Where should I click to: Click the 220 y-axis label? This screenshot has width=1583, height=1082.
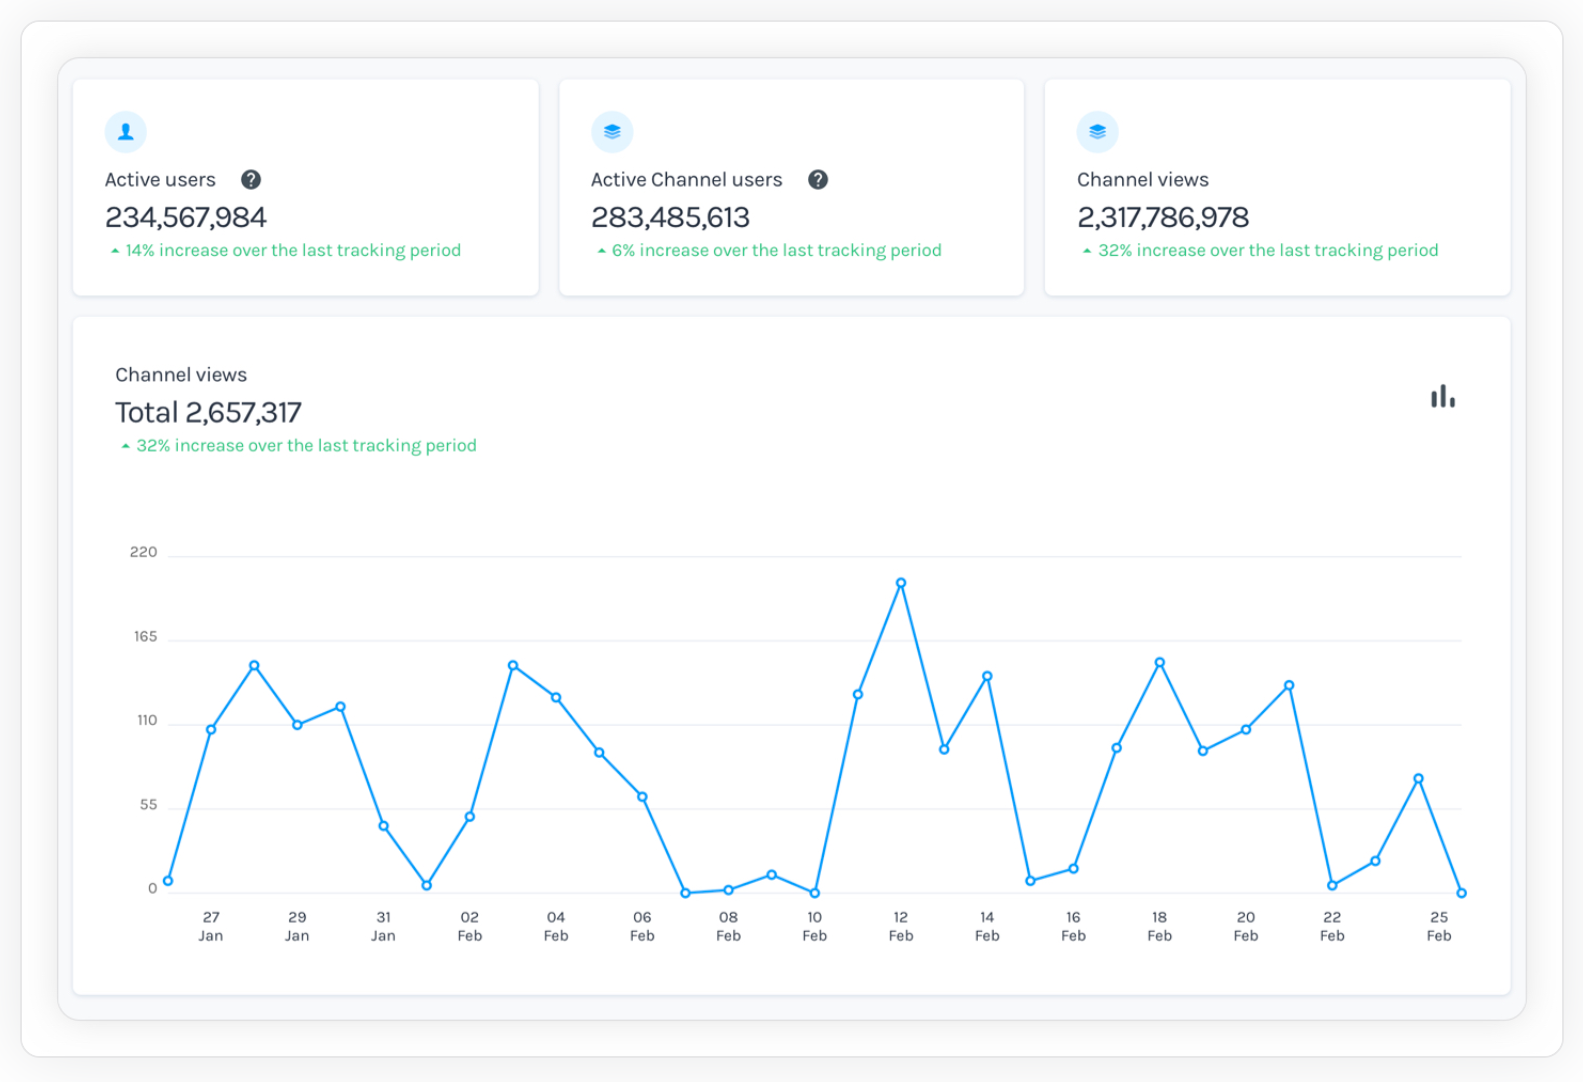pos(143,552)
